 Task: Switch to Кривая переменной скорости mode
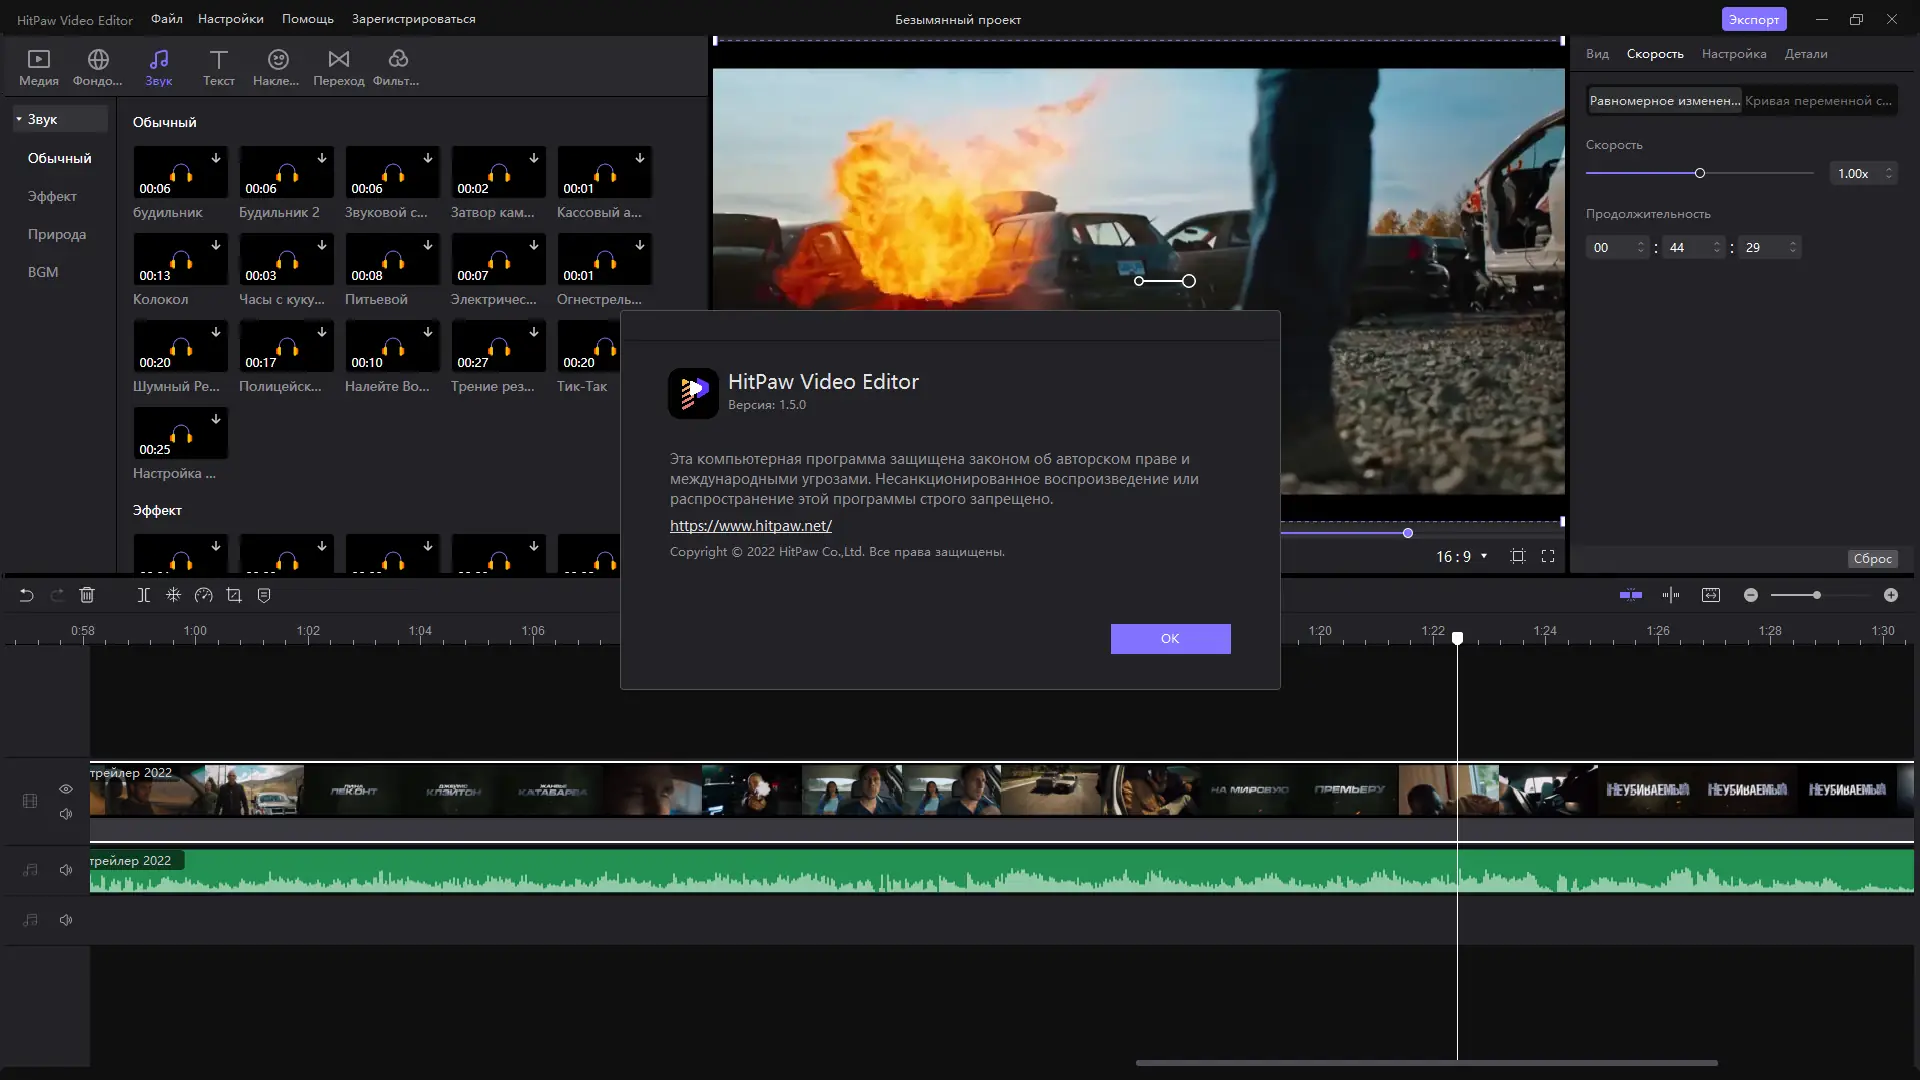[x=1820, y=100]
